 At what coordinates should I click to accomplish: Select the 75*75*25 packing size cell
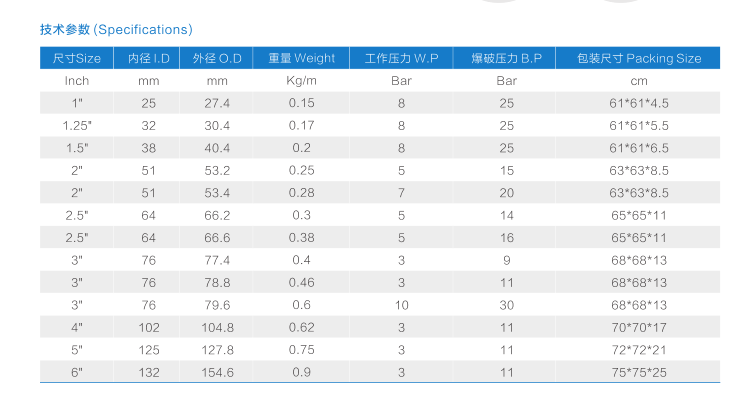(638, 372)
